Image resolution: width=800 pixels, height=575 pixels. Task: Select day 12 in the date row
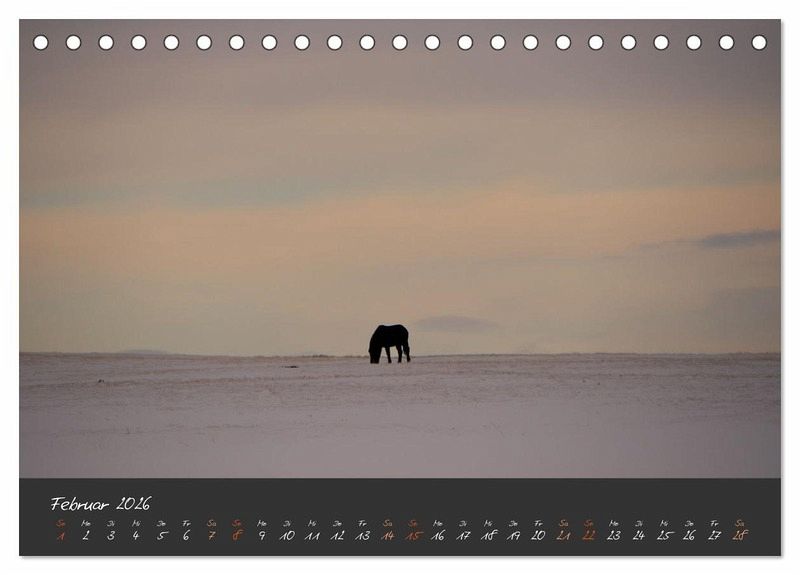pos(337,535)
